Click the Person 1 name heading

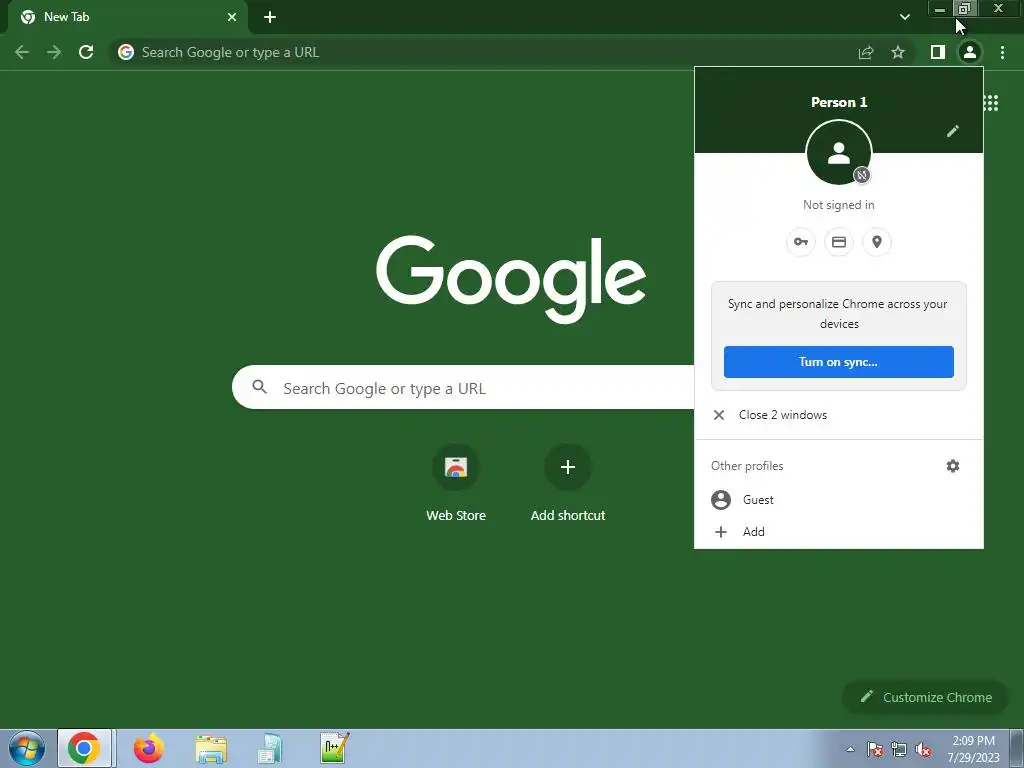[839, 102]
